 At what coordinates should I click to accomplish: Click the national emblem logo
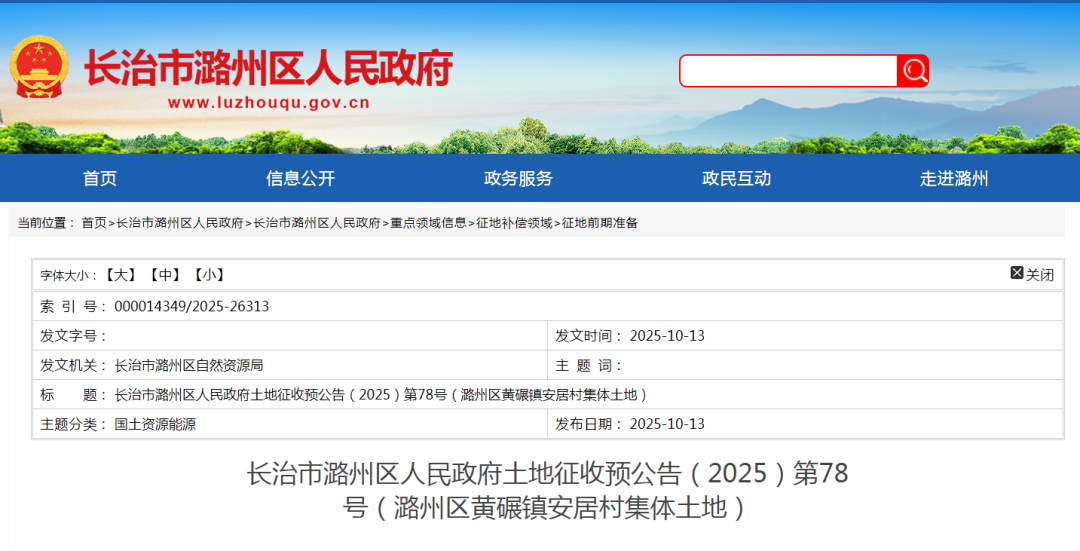pyautogui.click(x=39, y=67)
